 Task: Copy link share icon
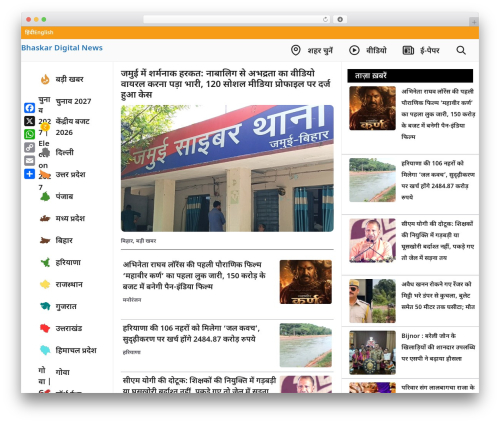(29, 147)
